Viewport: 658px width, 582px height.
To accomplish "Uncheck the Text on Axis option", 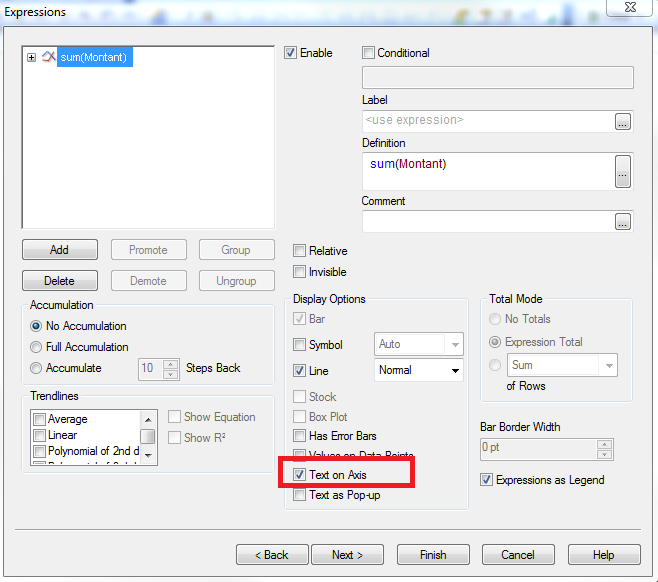I will (x=299, y=475).
